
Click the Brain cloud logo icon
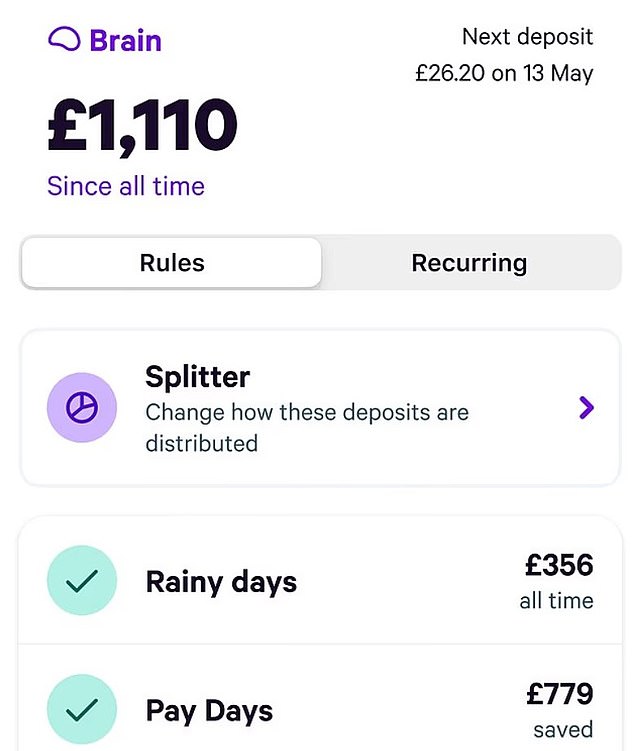coord(64,40)
